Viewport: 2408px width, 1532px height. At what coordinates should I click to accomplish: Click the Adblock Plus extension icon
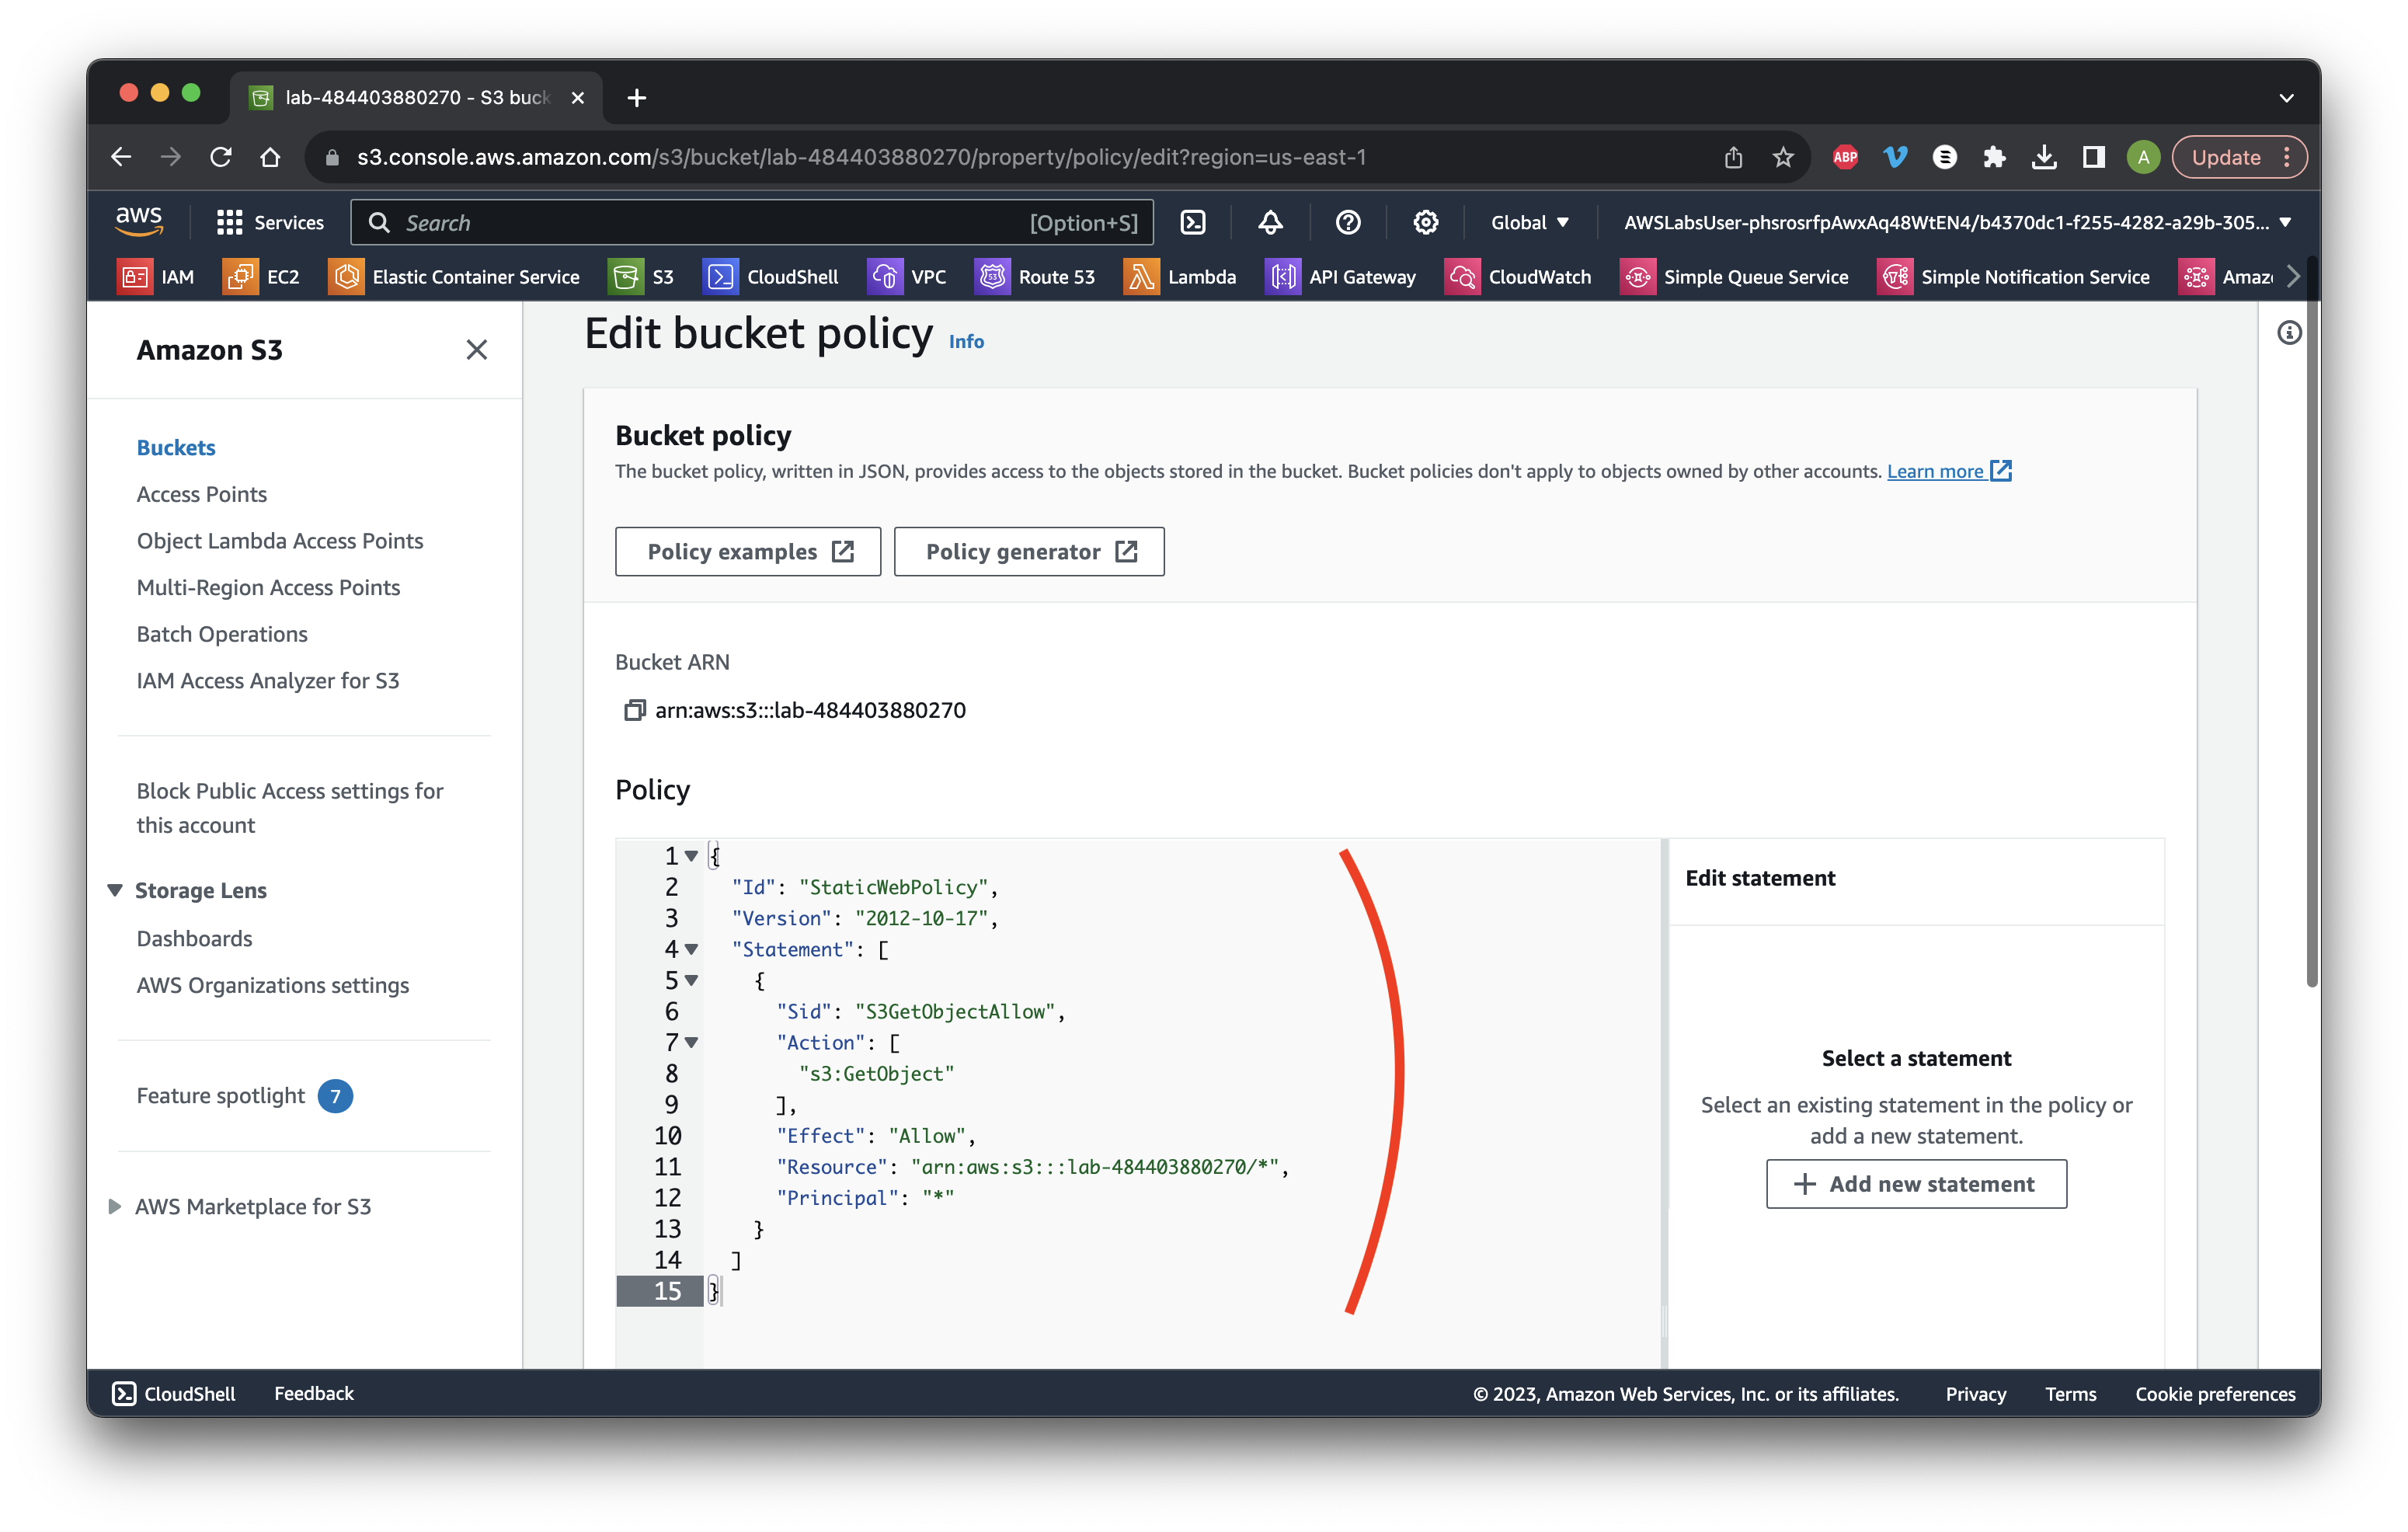1845,157
